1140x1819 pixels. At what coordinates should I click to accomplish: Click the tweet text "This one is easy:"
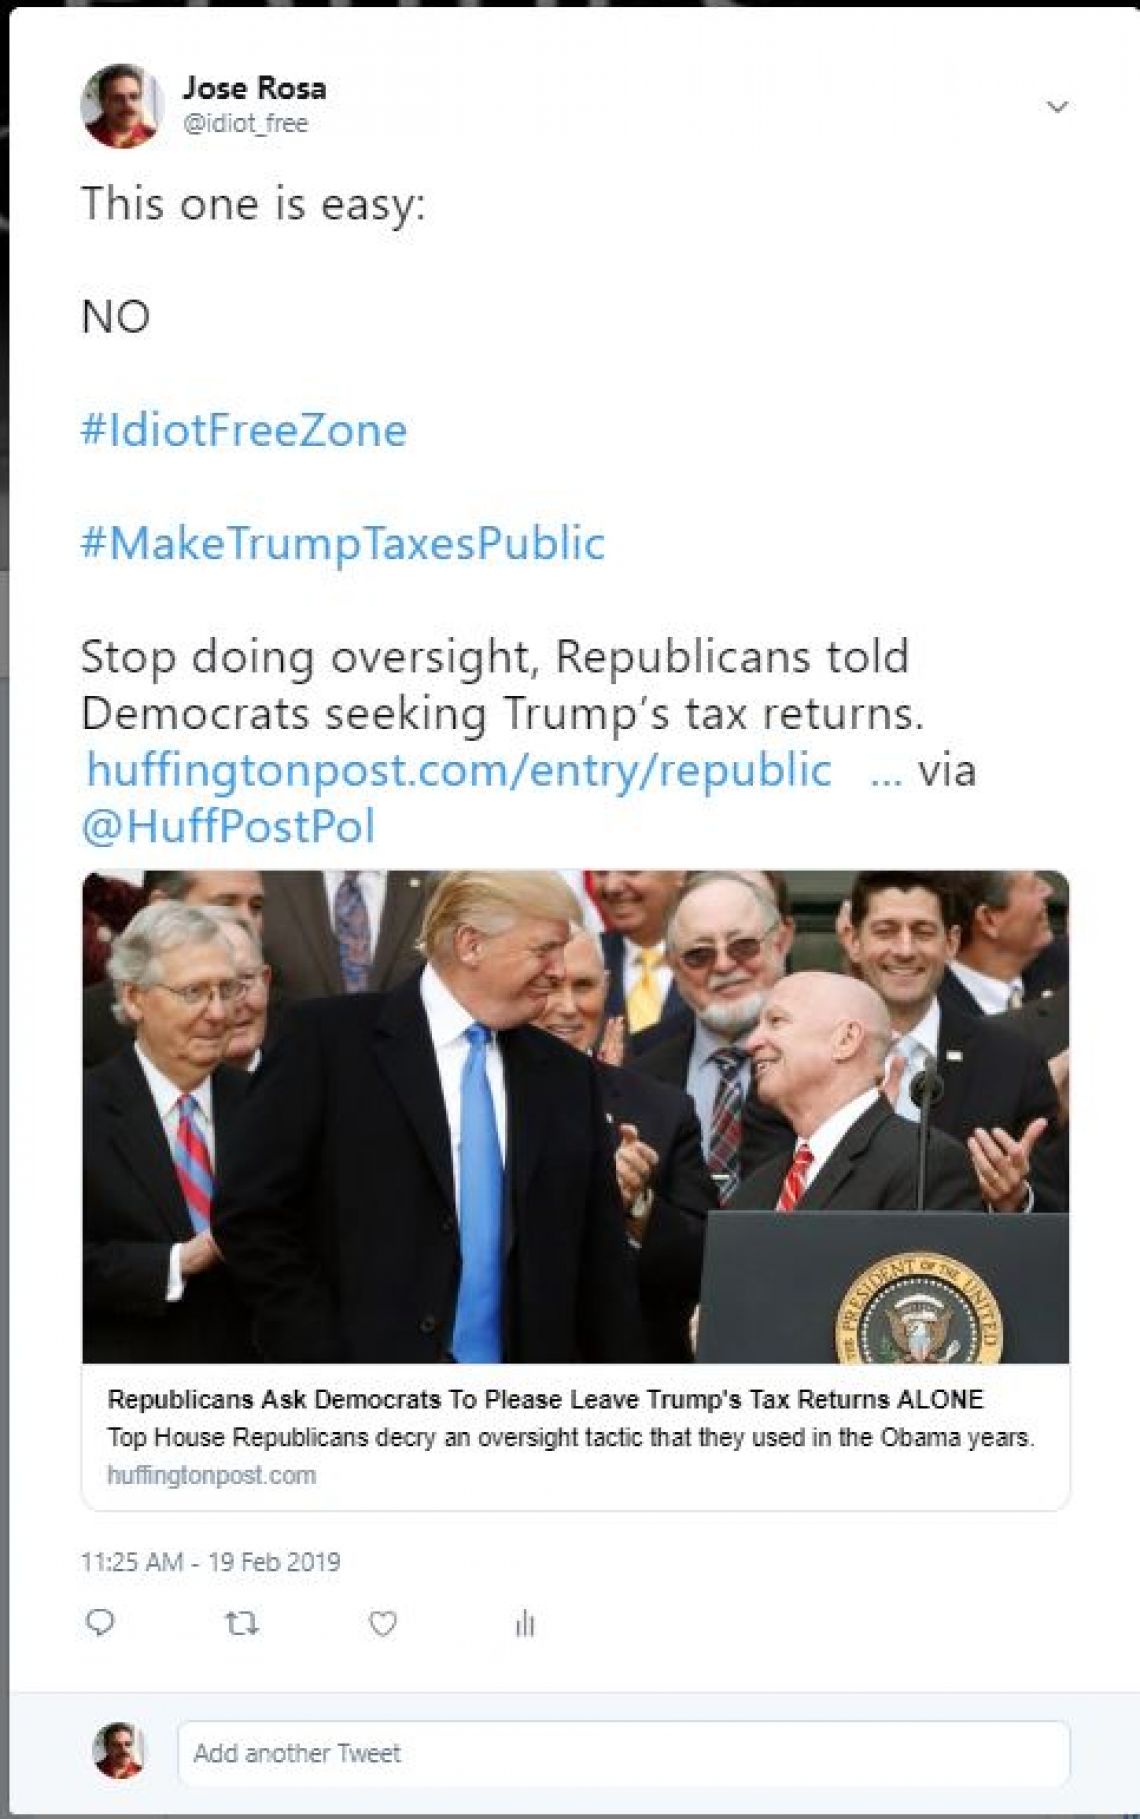tap(253, 204)
